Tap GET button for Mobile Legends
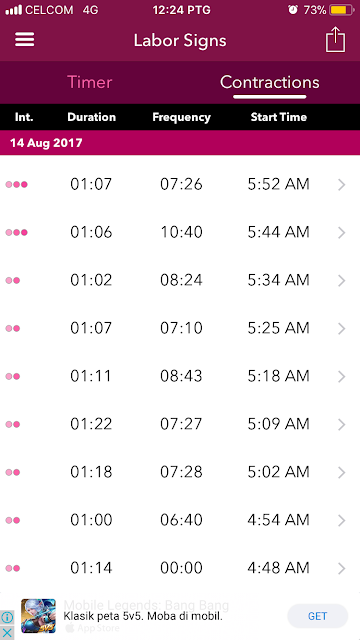This screenshot has width=360, height=640. click(318, 616)
